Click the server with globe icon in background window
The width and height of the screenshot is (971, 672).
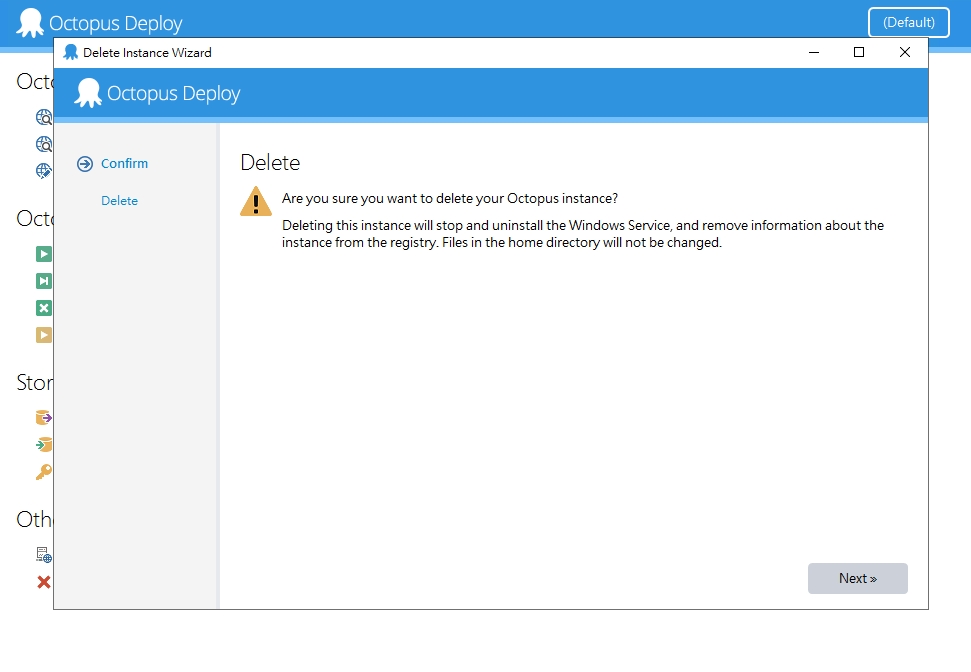44,554
